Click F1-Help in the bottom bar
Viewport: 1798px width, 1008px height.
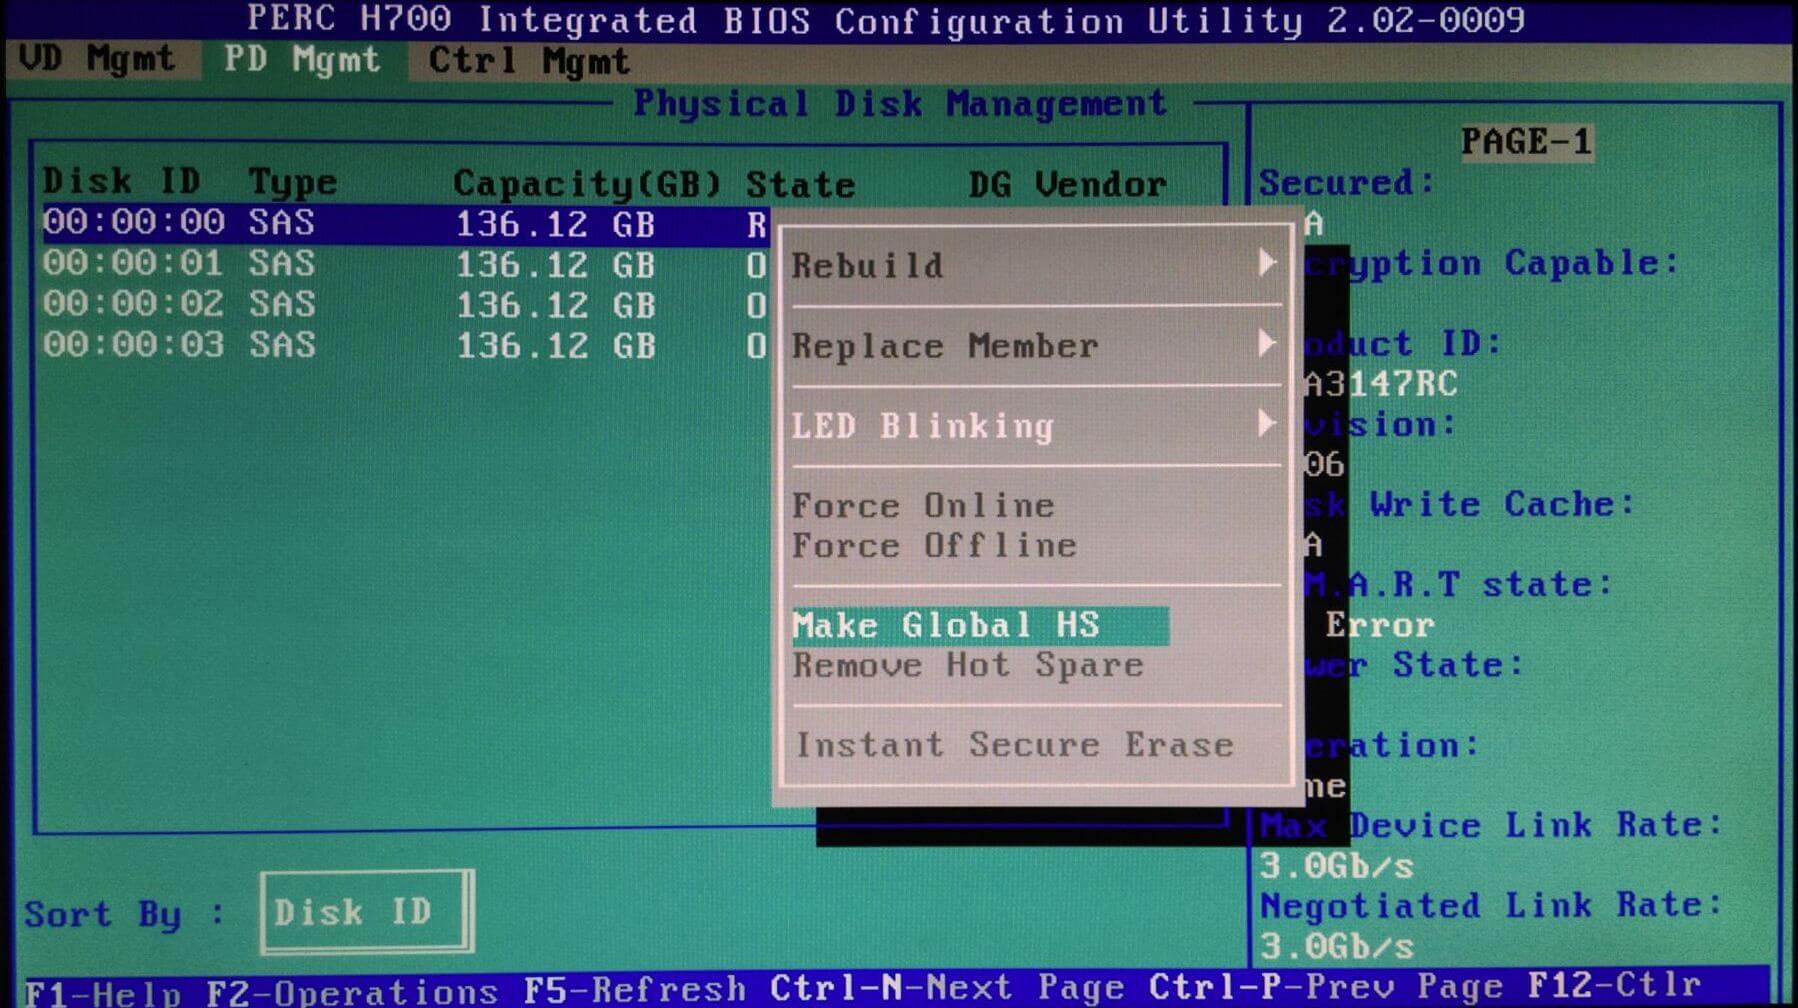pyautogui.click(x=103, y=992)
